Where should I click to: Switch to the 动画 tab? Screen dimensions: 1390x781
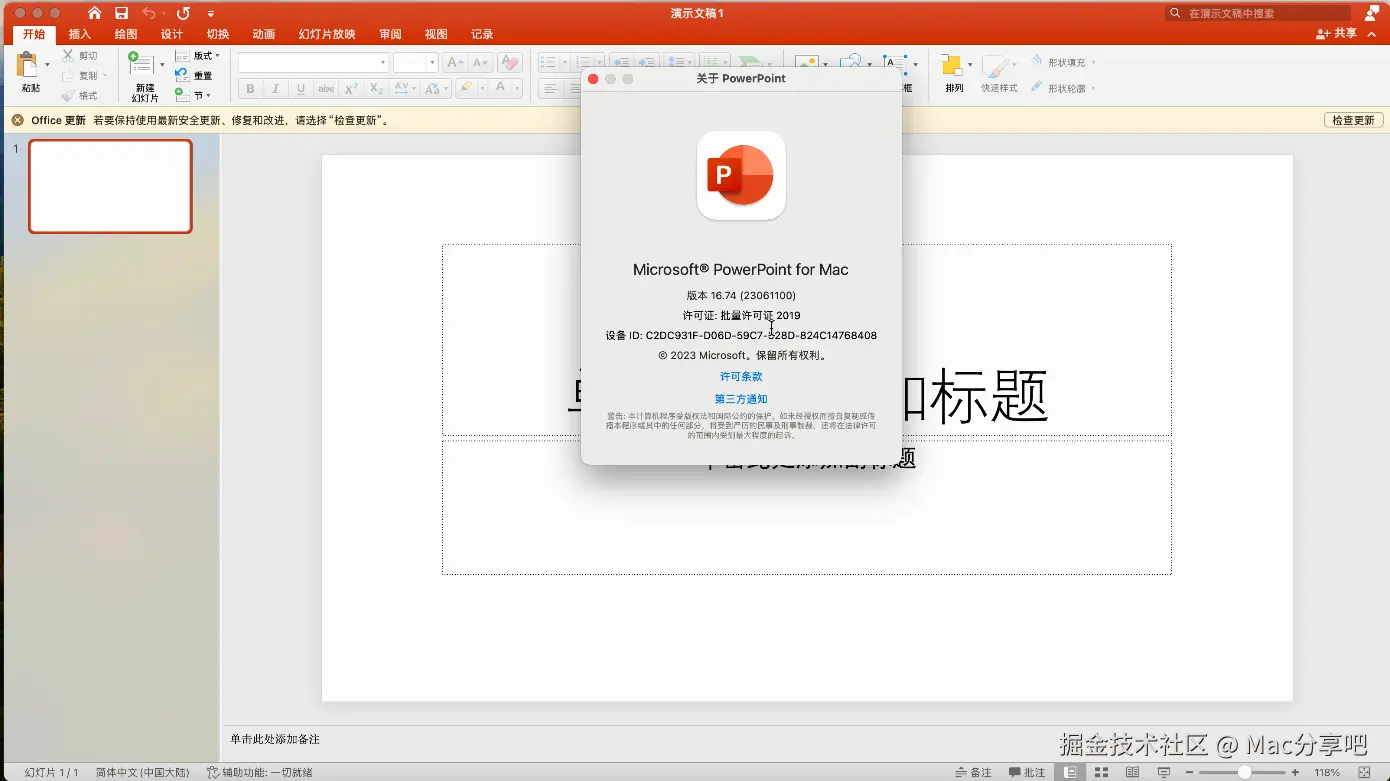coord(264,34)
